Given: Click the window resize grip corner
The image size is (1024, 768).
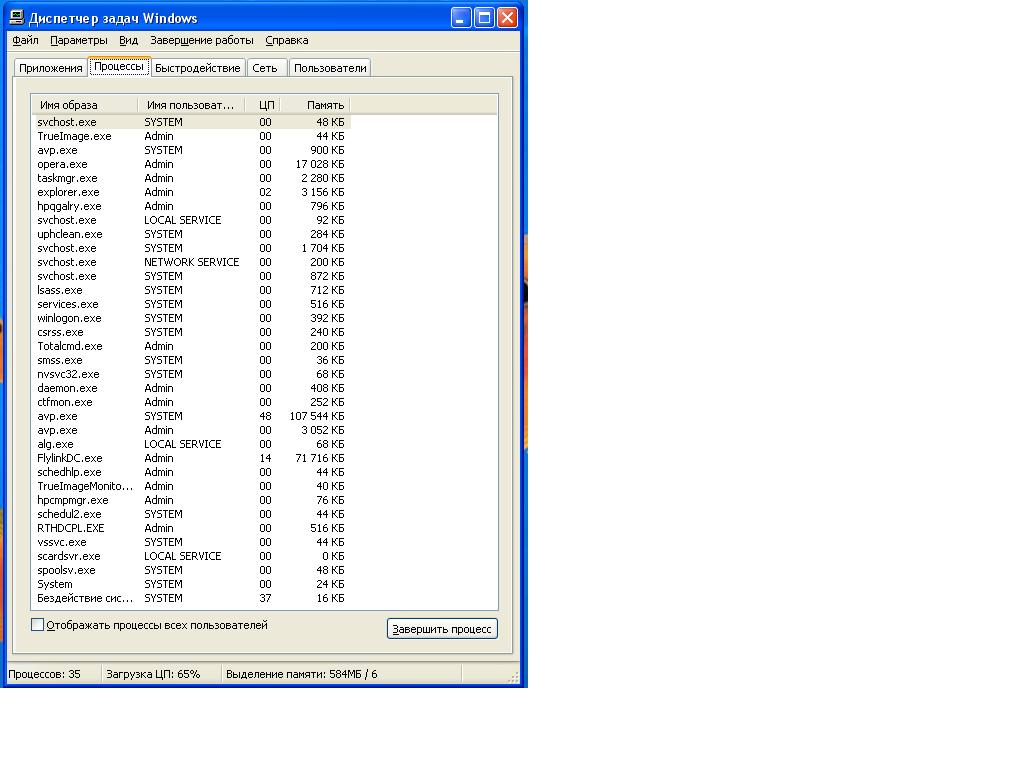Looking at the screenshot, I should click(513, 677).
